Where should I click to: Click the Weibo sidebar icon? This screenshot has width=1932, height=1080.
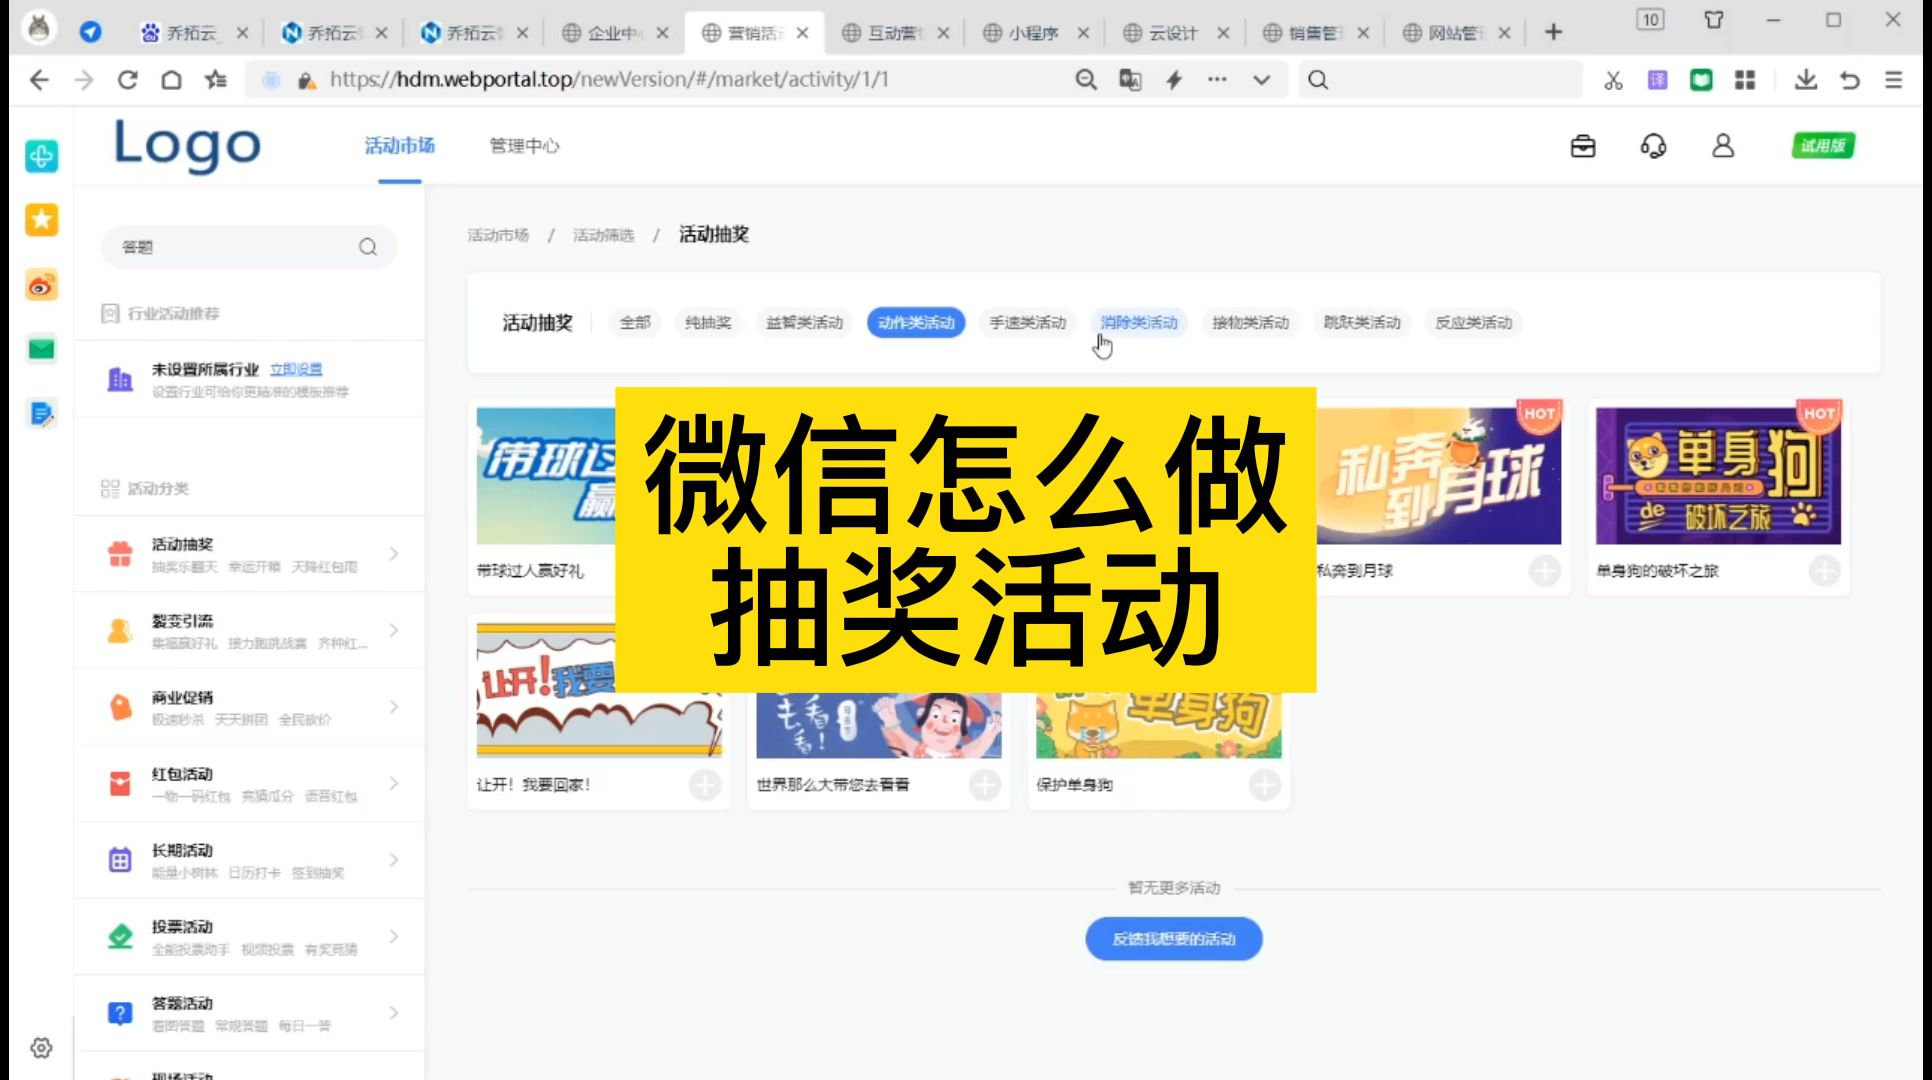tap(41, 286)
